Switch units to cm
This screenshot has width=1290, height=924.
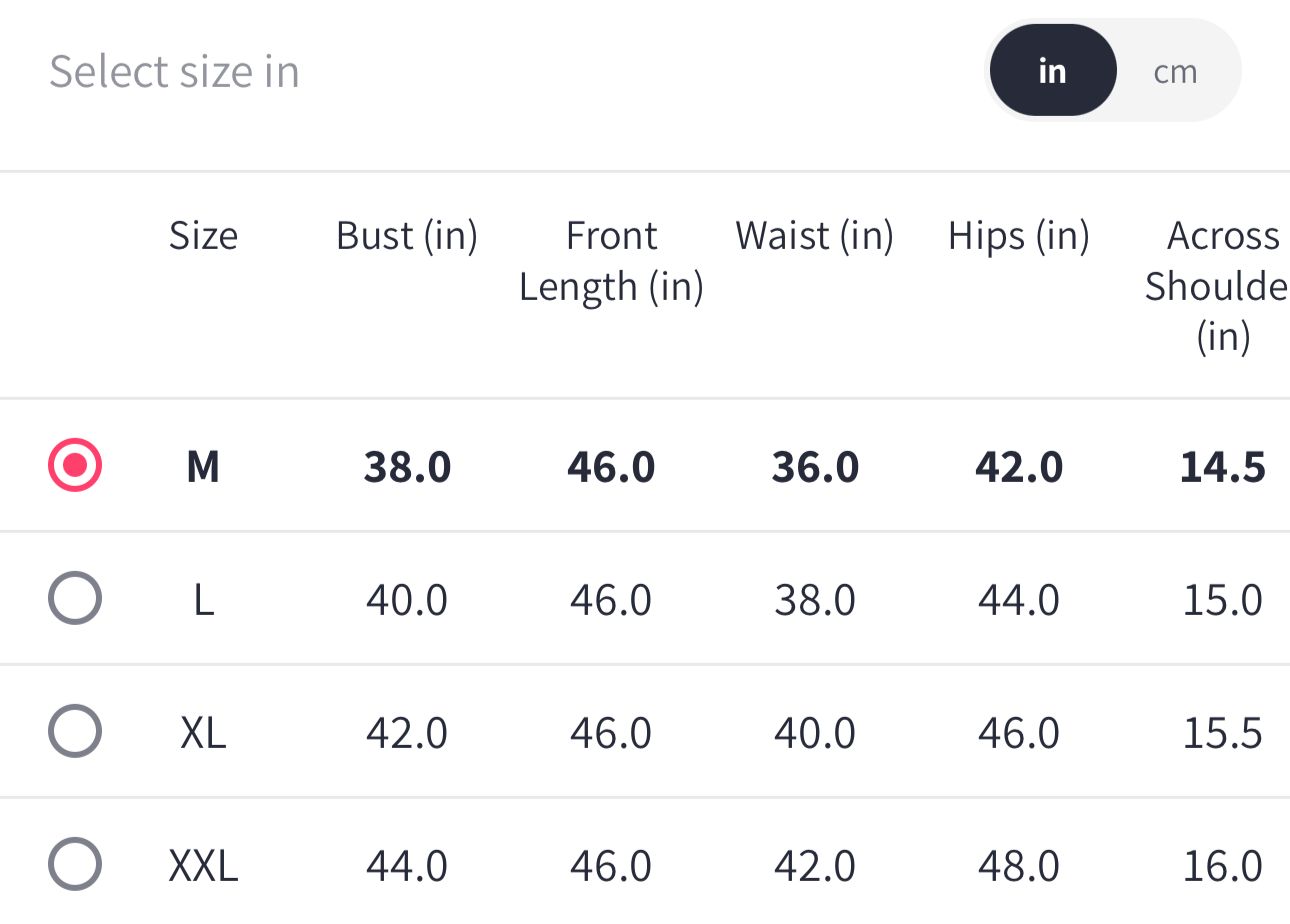(x=1175, y=71)
